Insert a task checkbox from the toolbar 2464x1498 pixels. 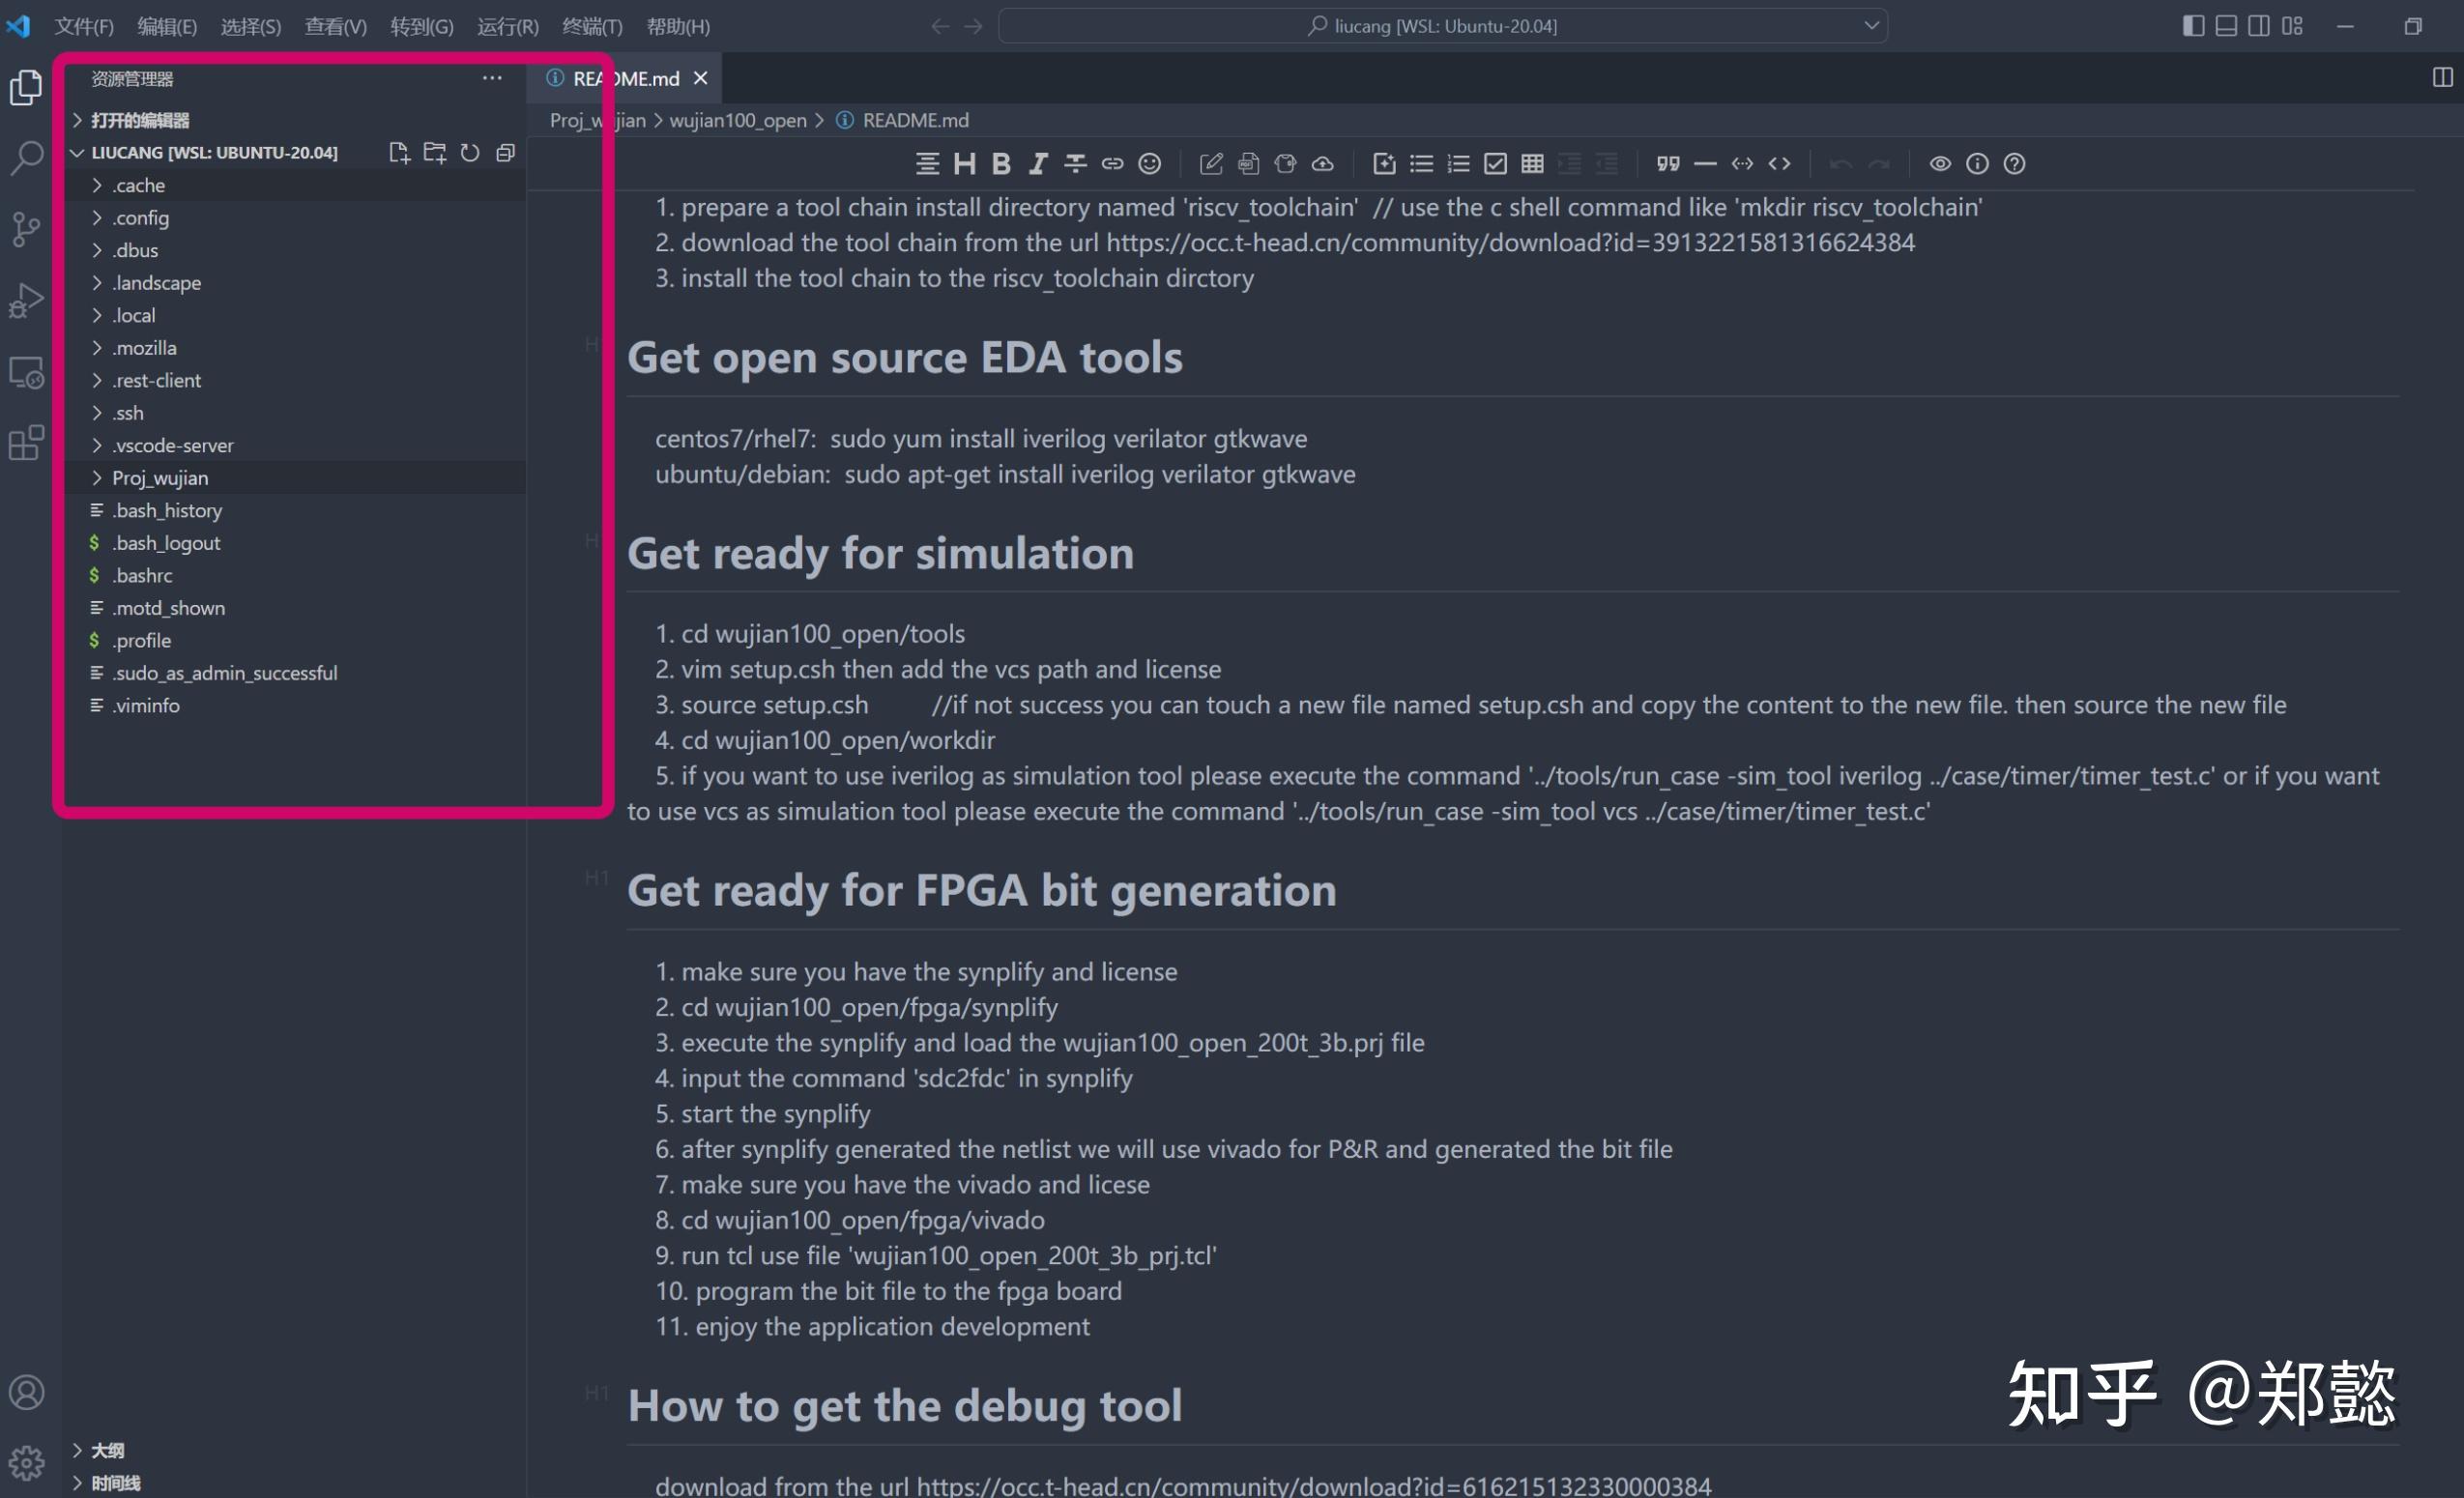[1495, 164]
